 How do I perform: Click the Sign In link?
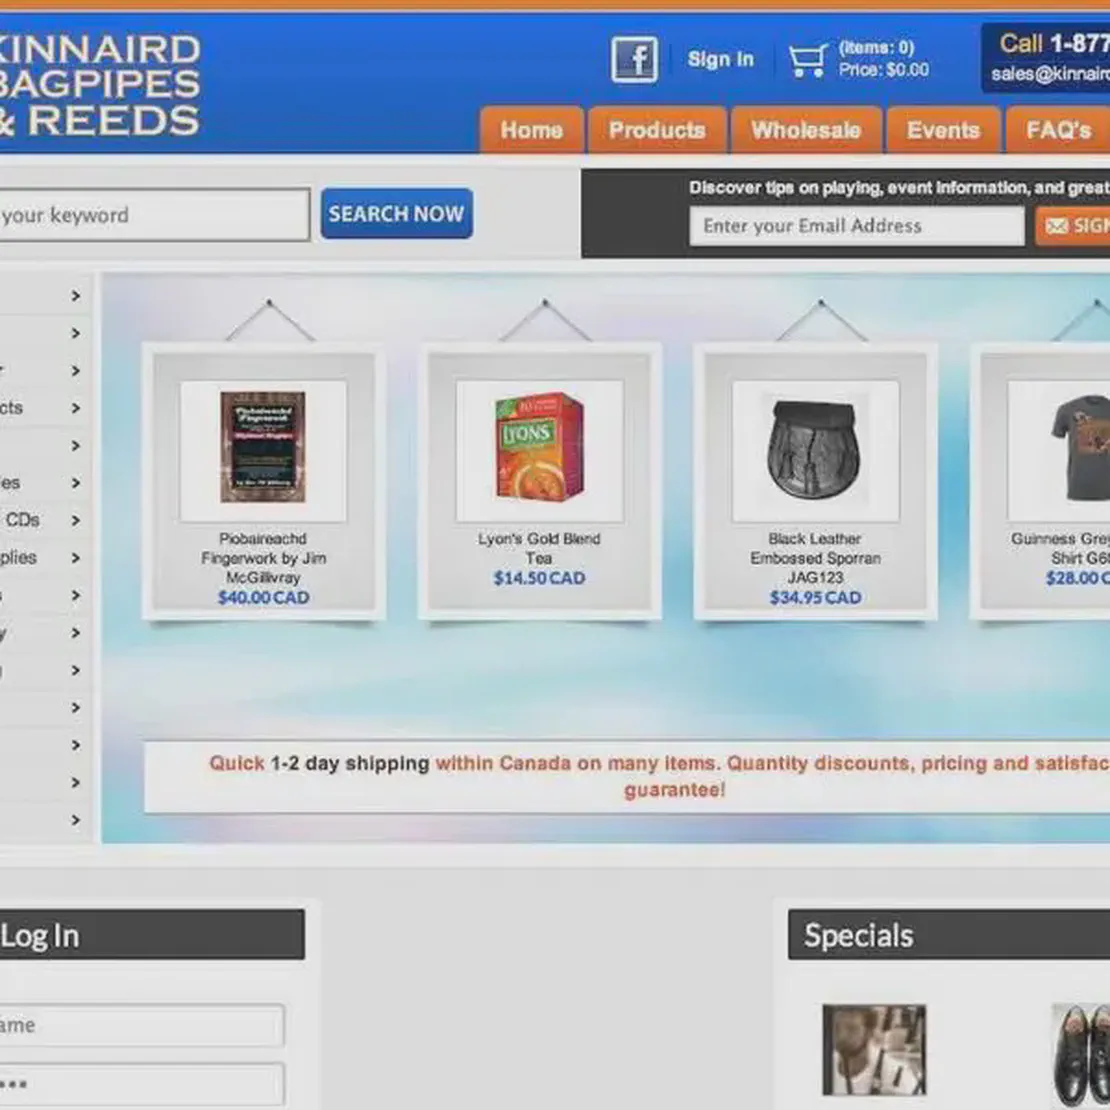[x=721, y=59]
